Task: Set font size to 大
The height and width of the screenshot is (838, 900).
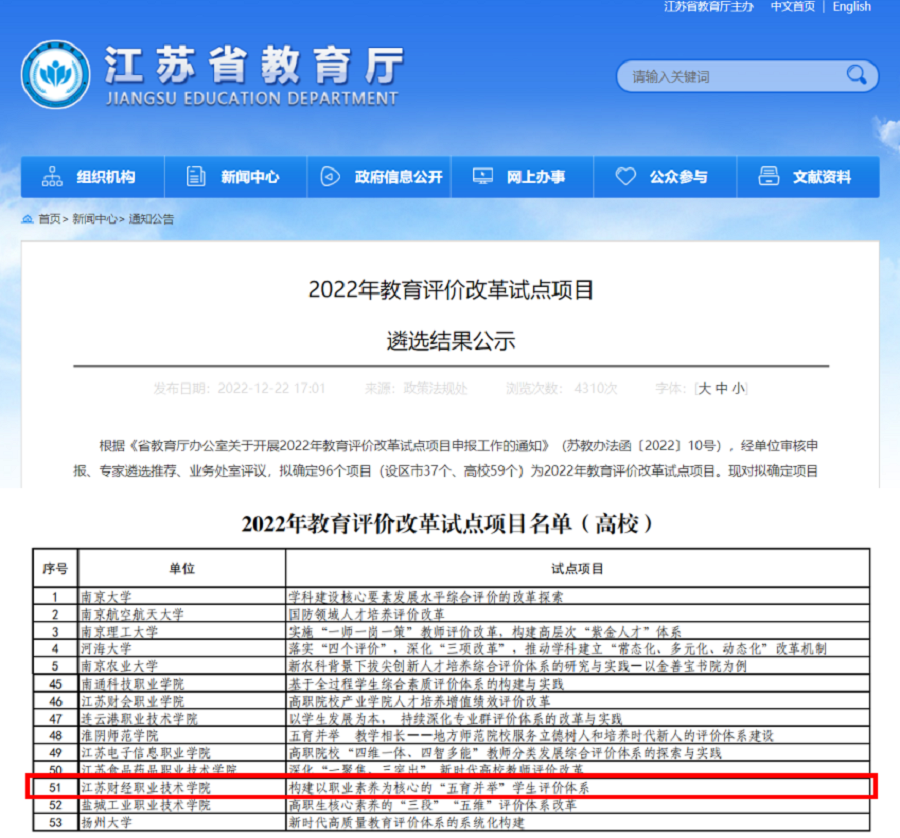Action: (705, 389)
